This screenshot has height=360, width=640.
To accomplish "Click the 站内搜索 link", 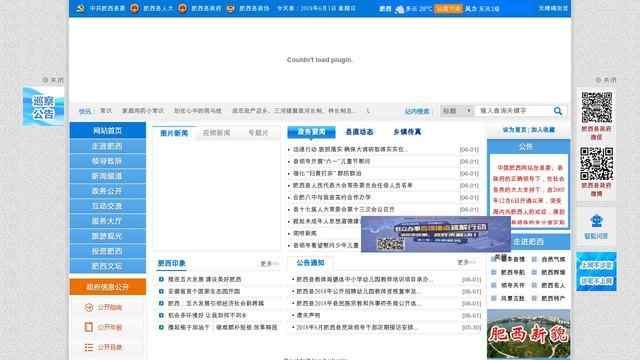I will point(417,111).
